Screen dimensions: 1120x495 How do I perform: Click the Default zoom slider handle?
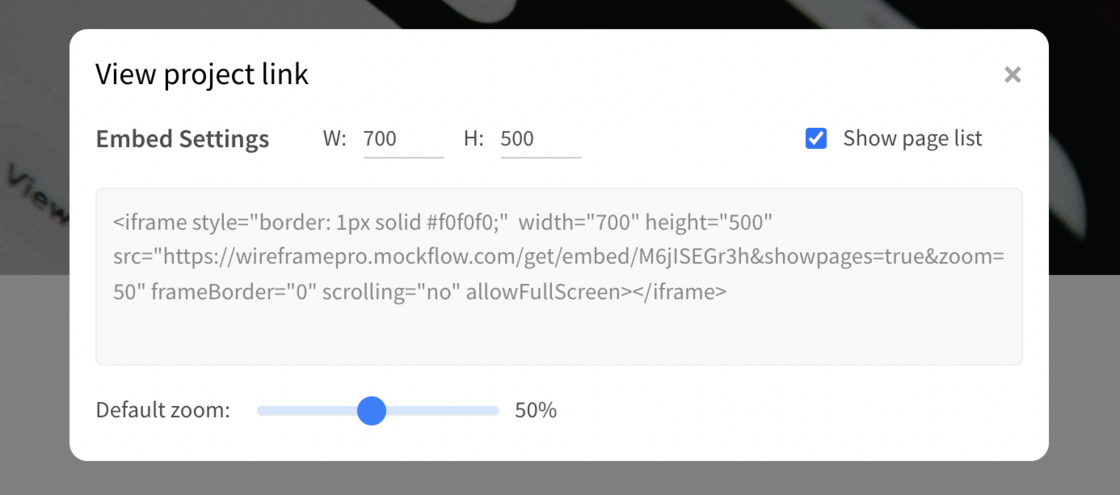coord(371,411)
